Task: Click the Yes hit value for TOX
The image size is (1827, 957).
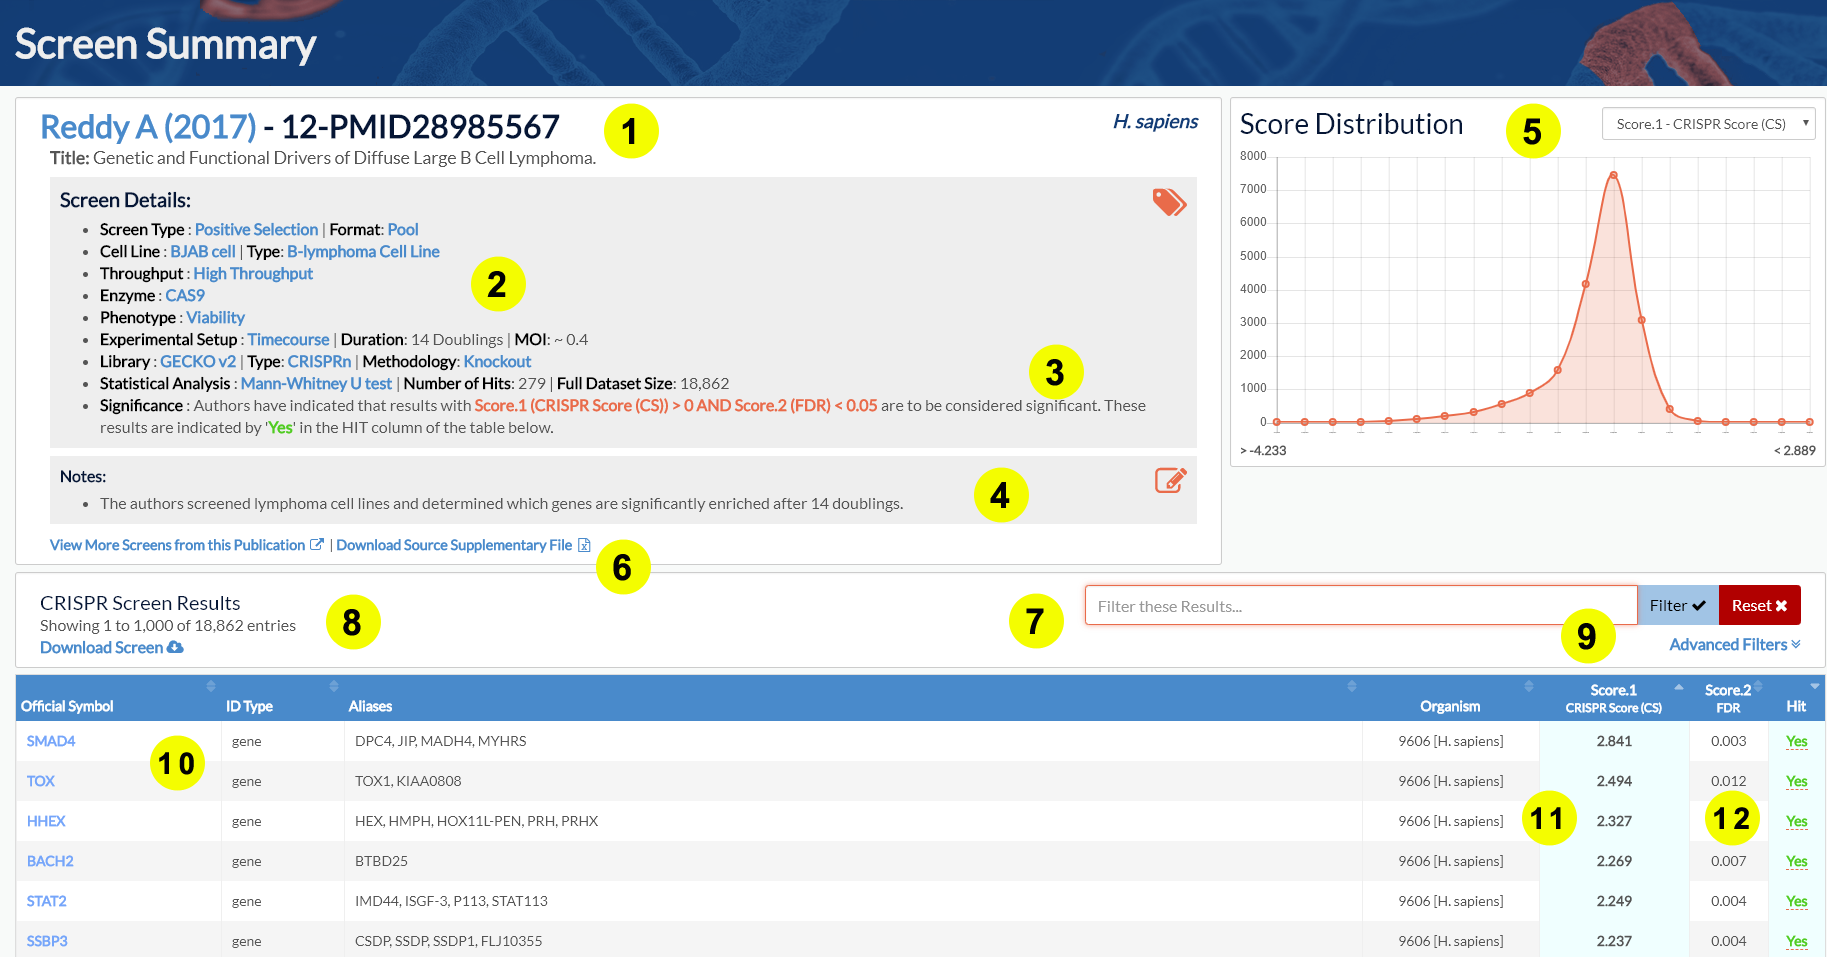Action: point(1796,781)
